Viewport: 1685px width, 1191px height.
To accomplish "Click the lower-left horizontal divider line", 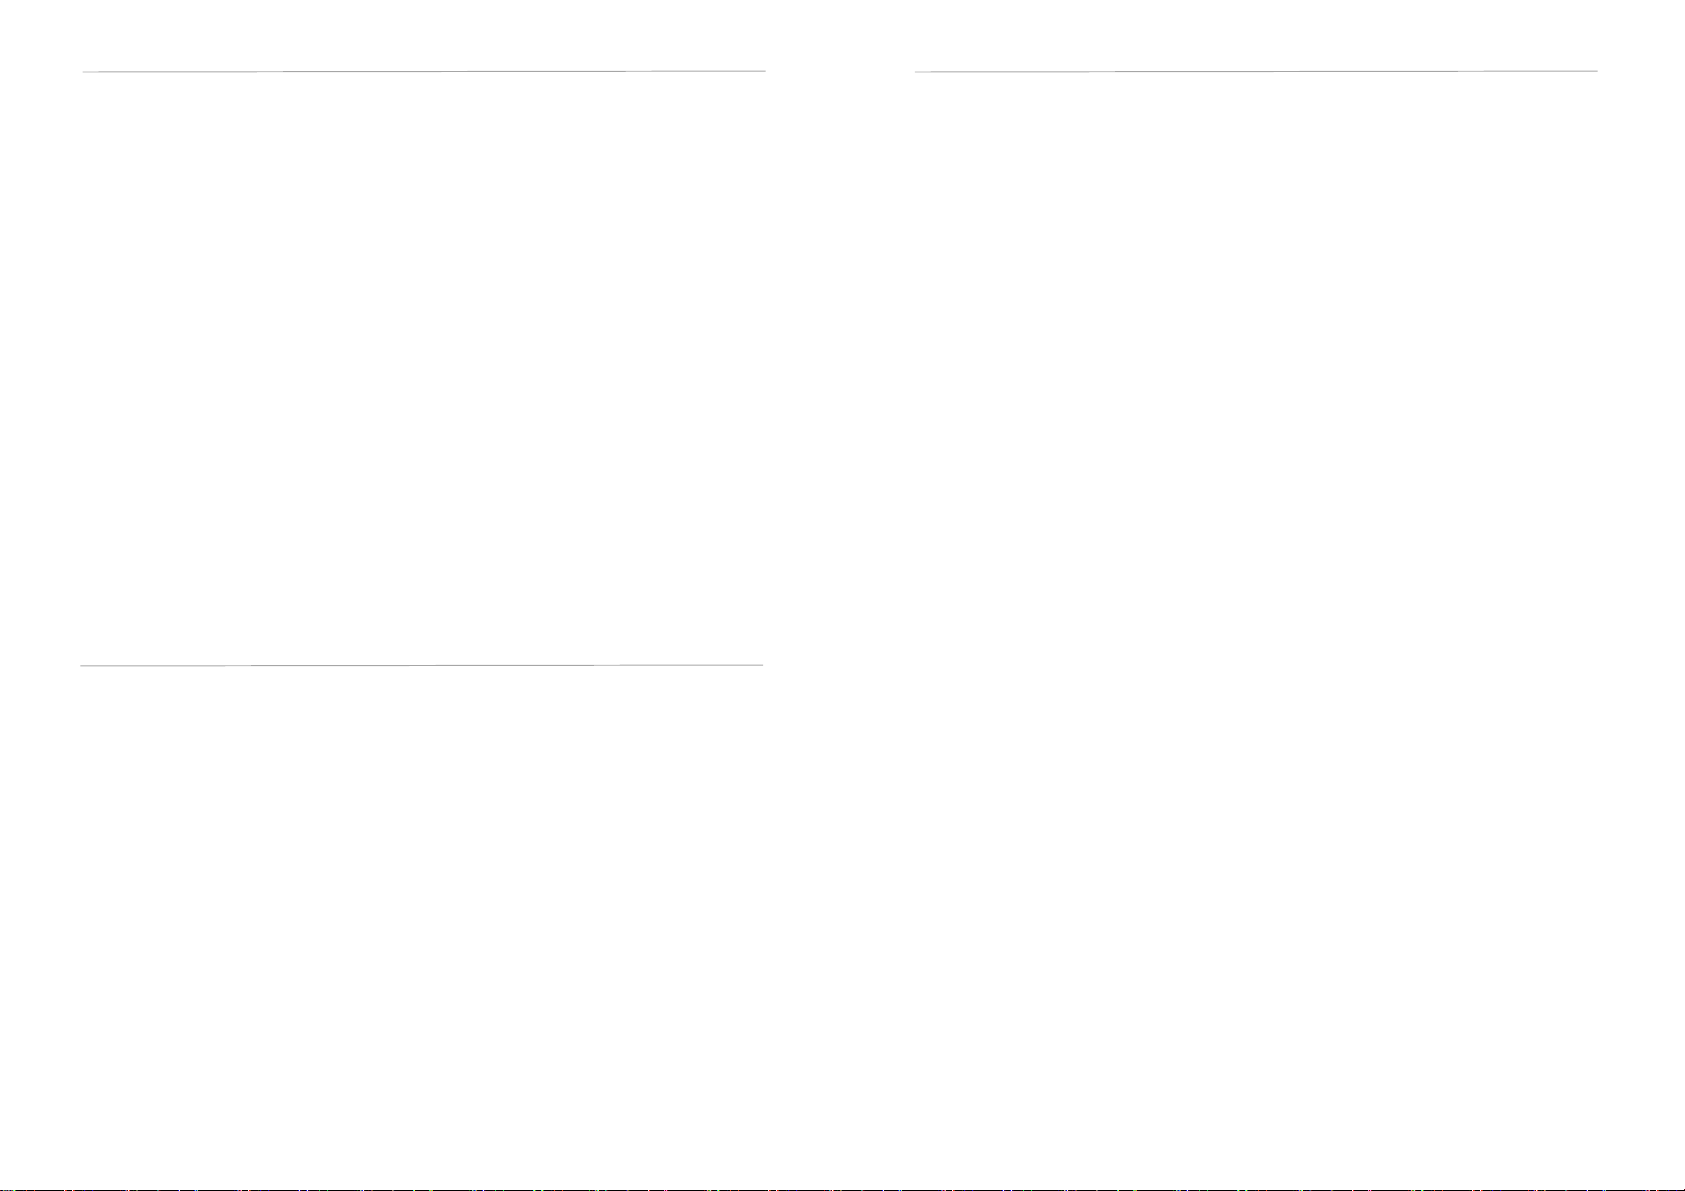I will (x=421, y=665).
